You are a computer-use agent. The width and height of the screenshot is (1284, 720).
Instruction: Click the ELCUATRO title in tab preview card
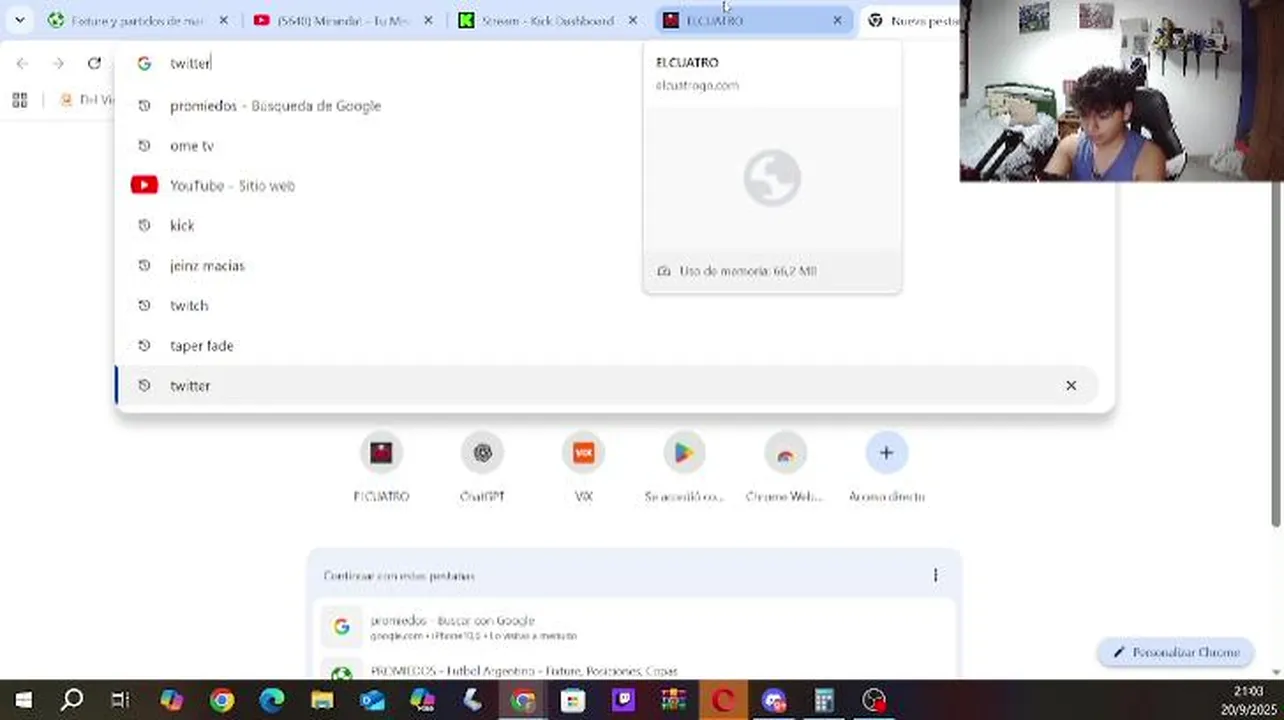[687, 62]
